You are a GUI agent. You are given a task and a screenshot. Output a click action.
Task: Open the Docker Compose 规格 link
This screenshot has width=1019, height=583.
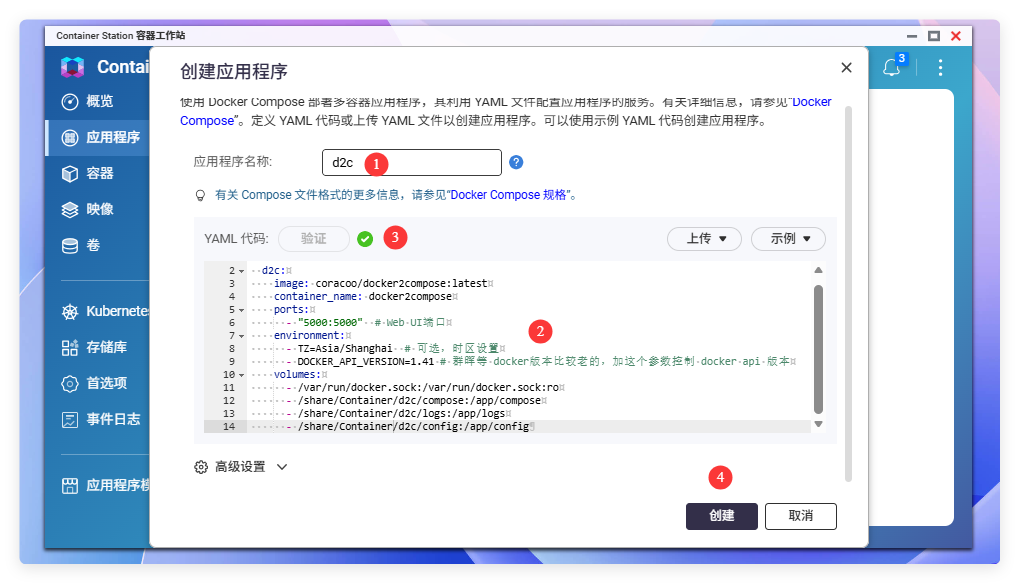pos(509,195)
